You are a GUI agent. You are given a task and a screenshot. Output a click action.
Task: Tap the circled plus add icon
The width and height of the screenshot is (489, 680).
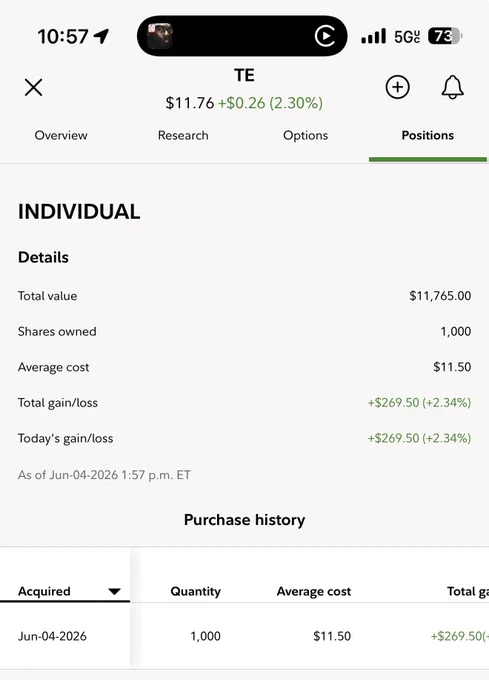398,87
